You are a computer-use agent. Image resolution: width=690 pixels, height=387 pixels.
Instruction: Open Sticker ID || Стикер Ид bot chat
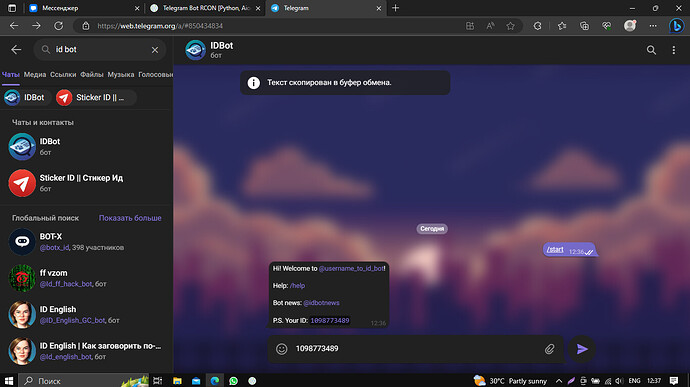[86, 183]
